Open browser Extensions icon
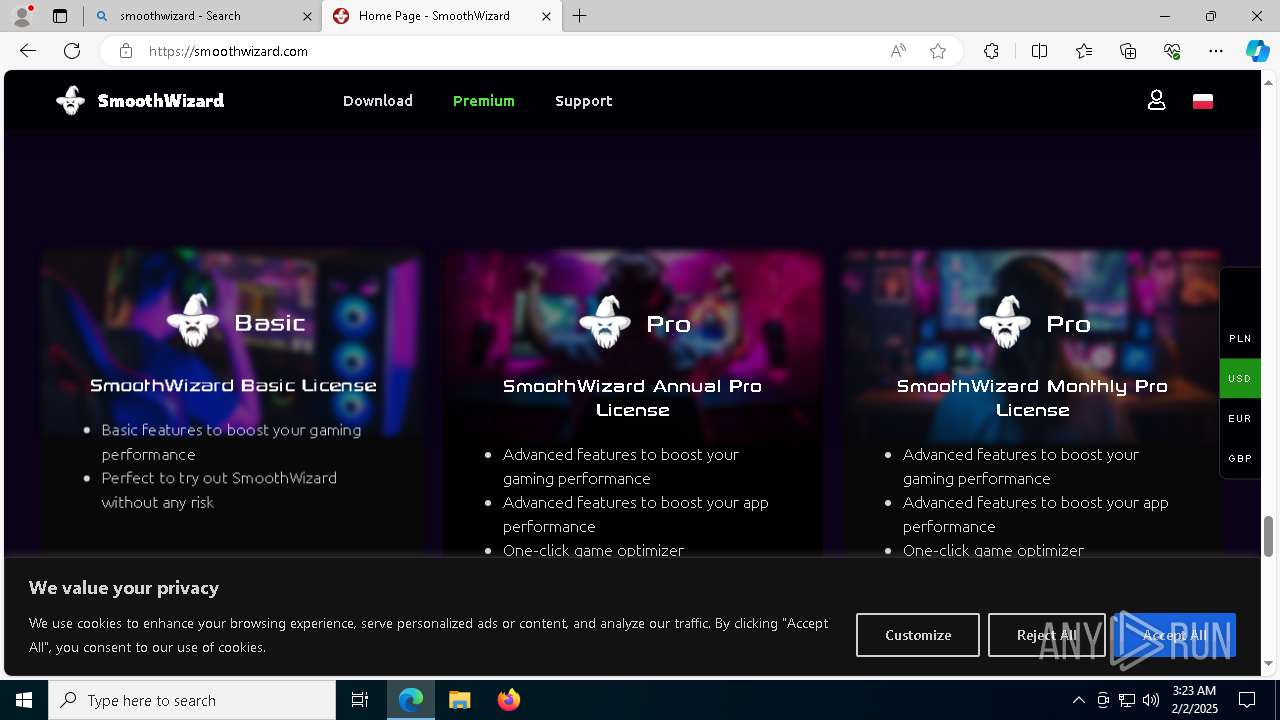Screen dimensions: 1280x720 tap(991, 51)
